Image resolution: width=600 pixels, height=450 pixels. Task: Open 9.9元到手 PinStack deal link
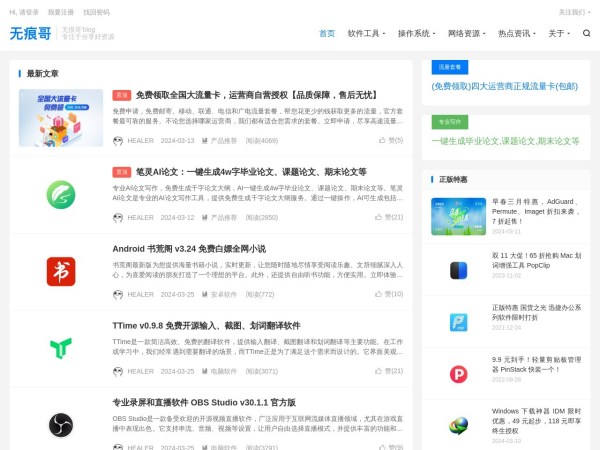536,364
